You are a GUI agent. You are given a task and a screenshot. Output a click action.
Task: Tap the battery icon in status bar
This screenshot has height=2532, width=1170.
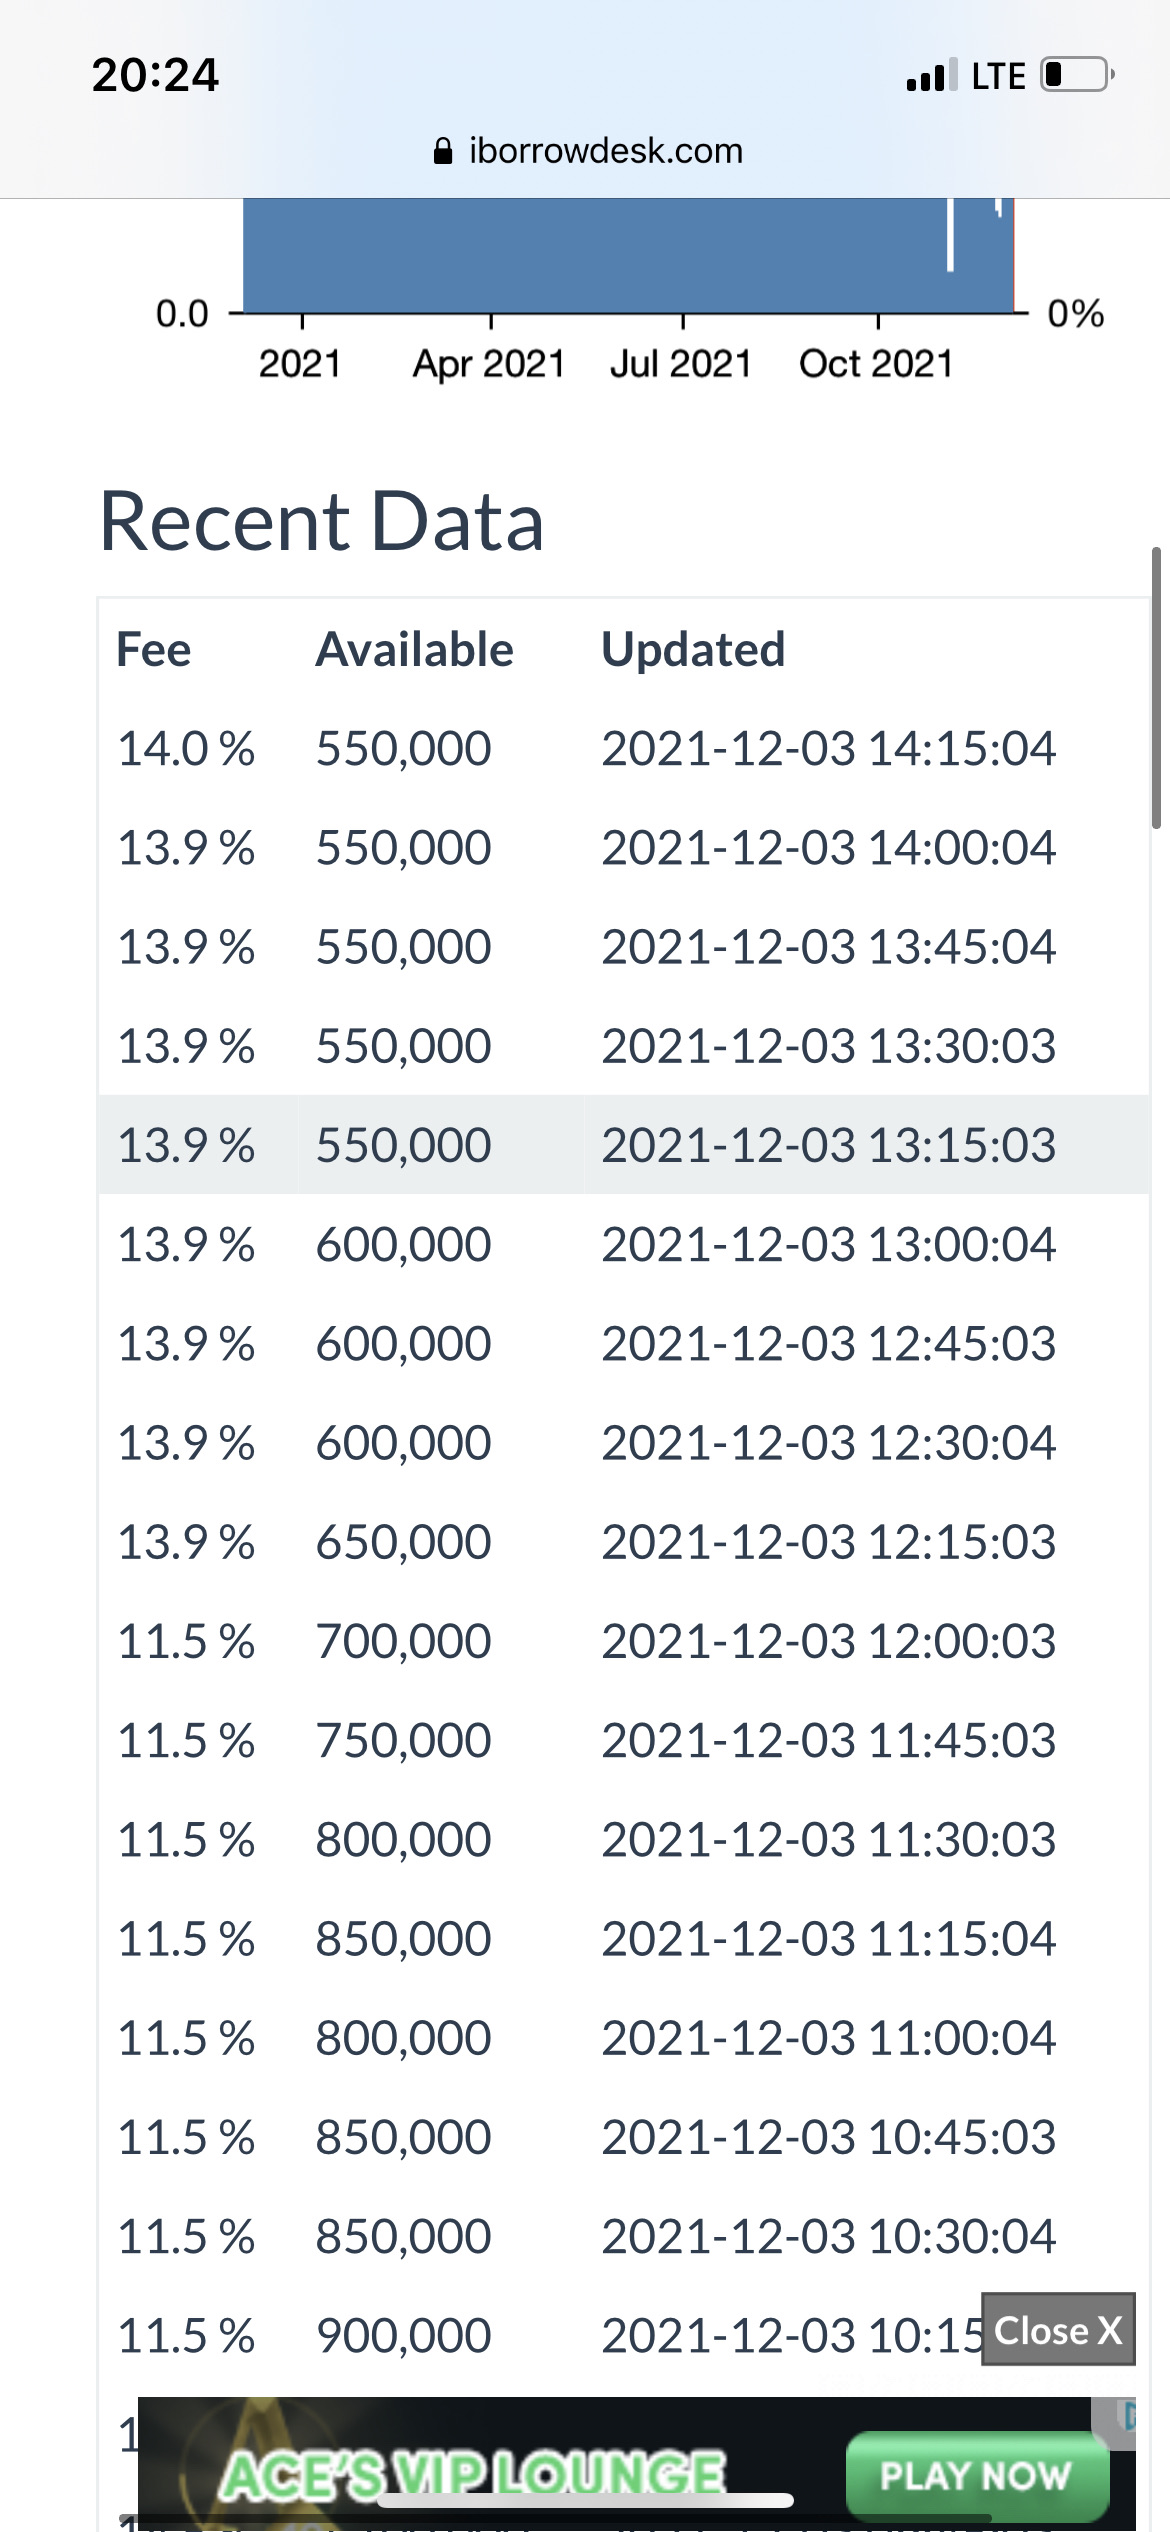(x=1078, y=75)
